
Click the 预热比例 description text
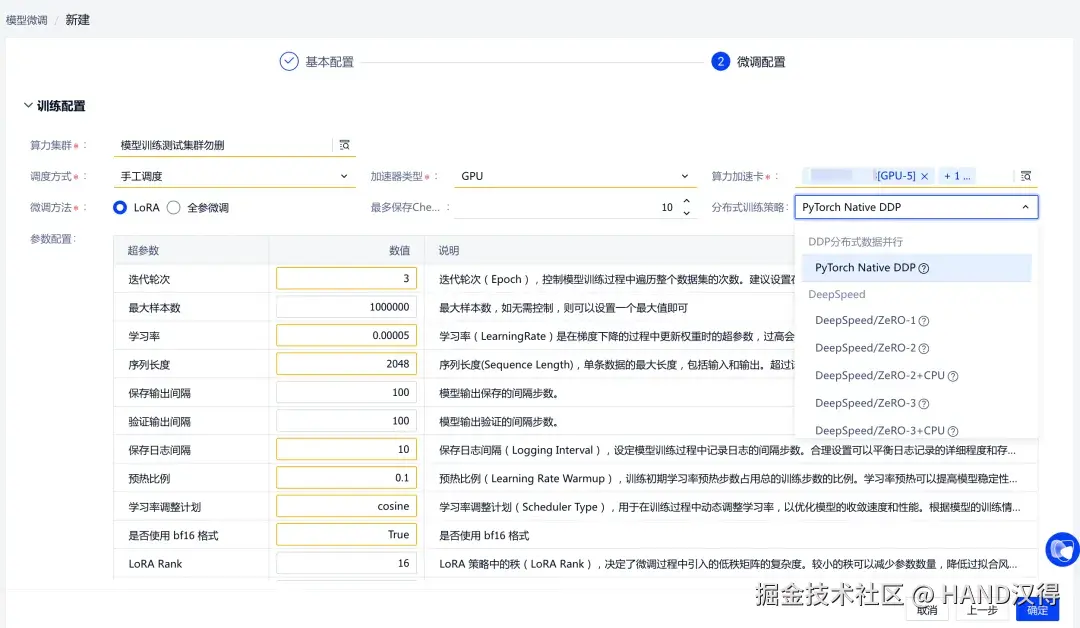[x=728, y=479]
